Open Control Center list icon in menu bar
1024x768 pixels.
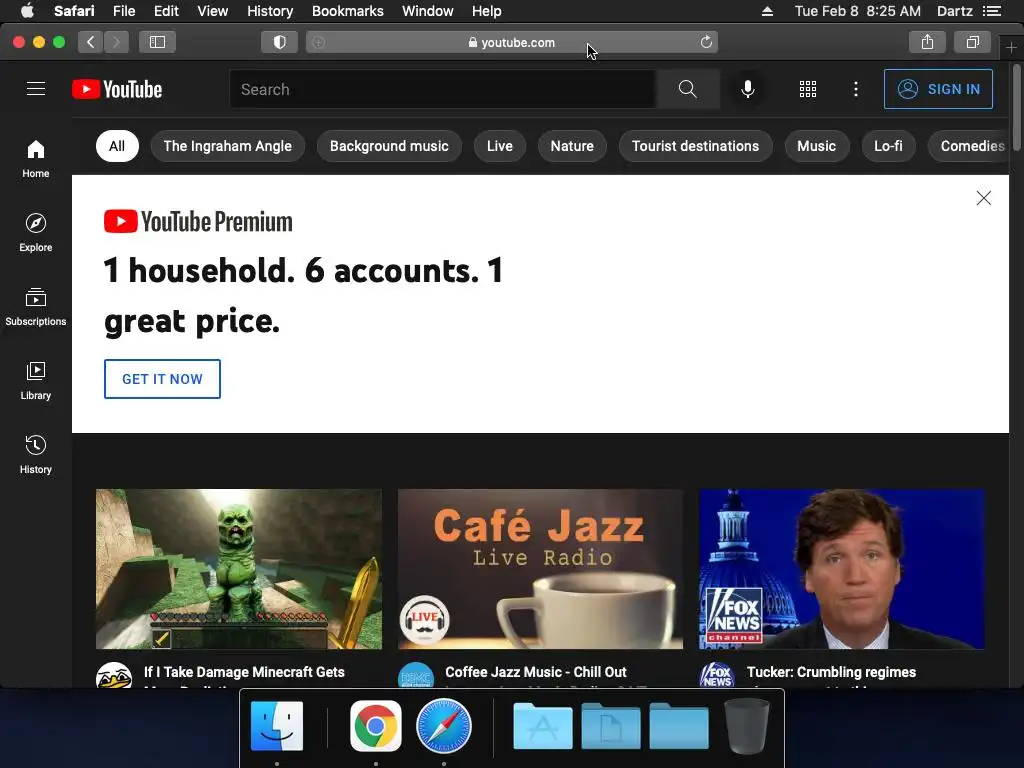992,11
